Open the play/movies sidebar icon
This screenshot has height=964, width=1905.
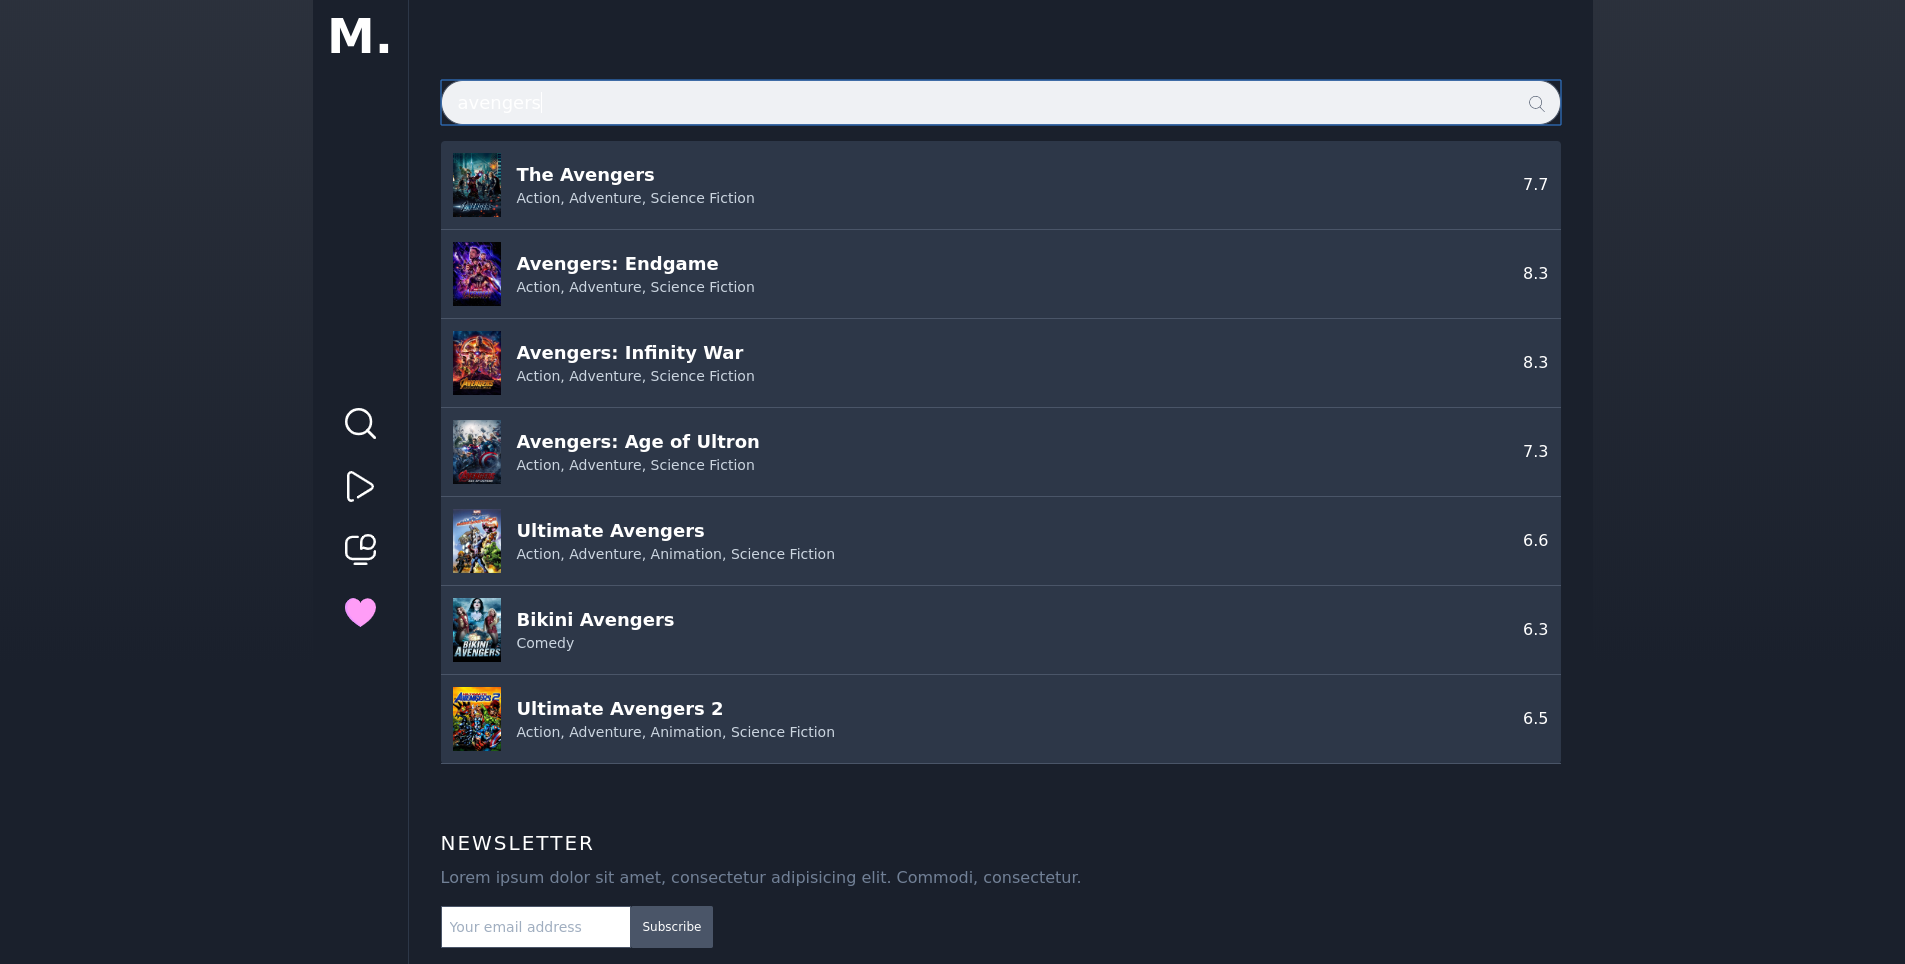tap(360, 487)
